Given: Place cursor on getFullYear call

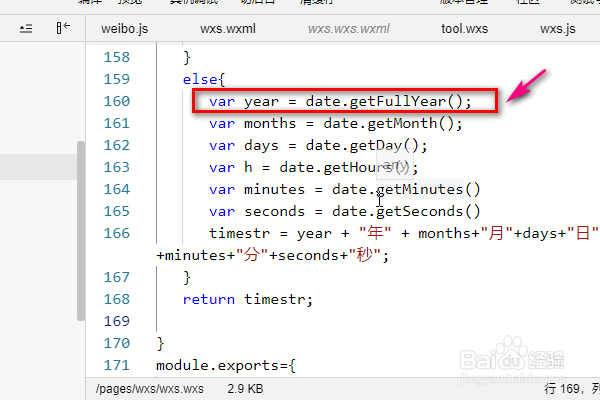Looking at the screenshot, I should tap(398, 101).
